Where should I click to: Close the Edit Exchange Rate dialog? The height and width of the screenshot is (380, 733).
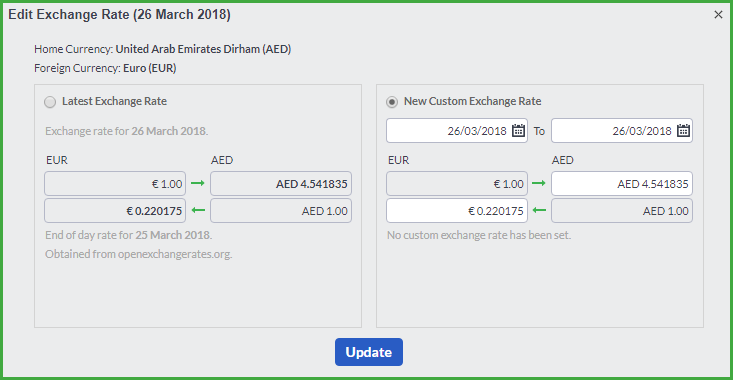(719, 15)
